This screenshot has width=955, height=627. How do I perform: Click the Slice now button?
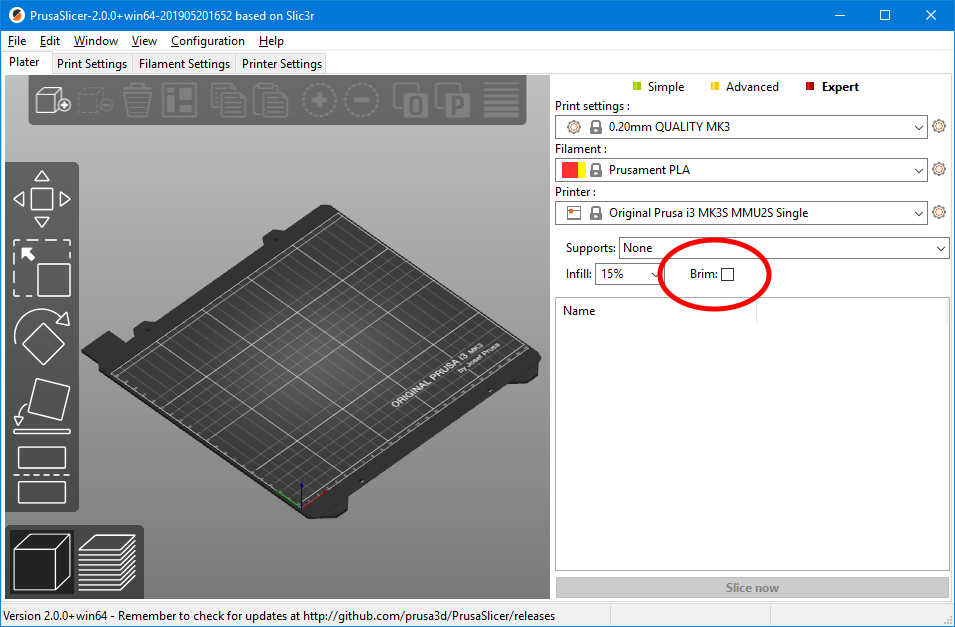pos(752,587)
